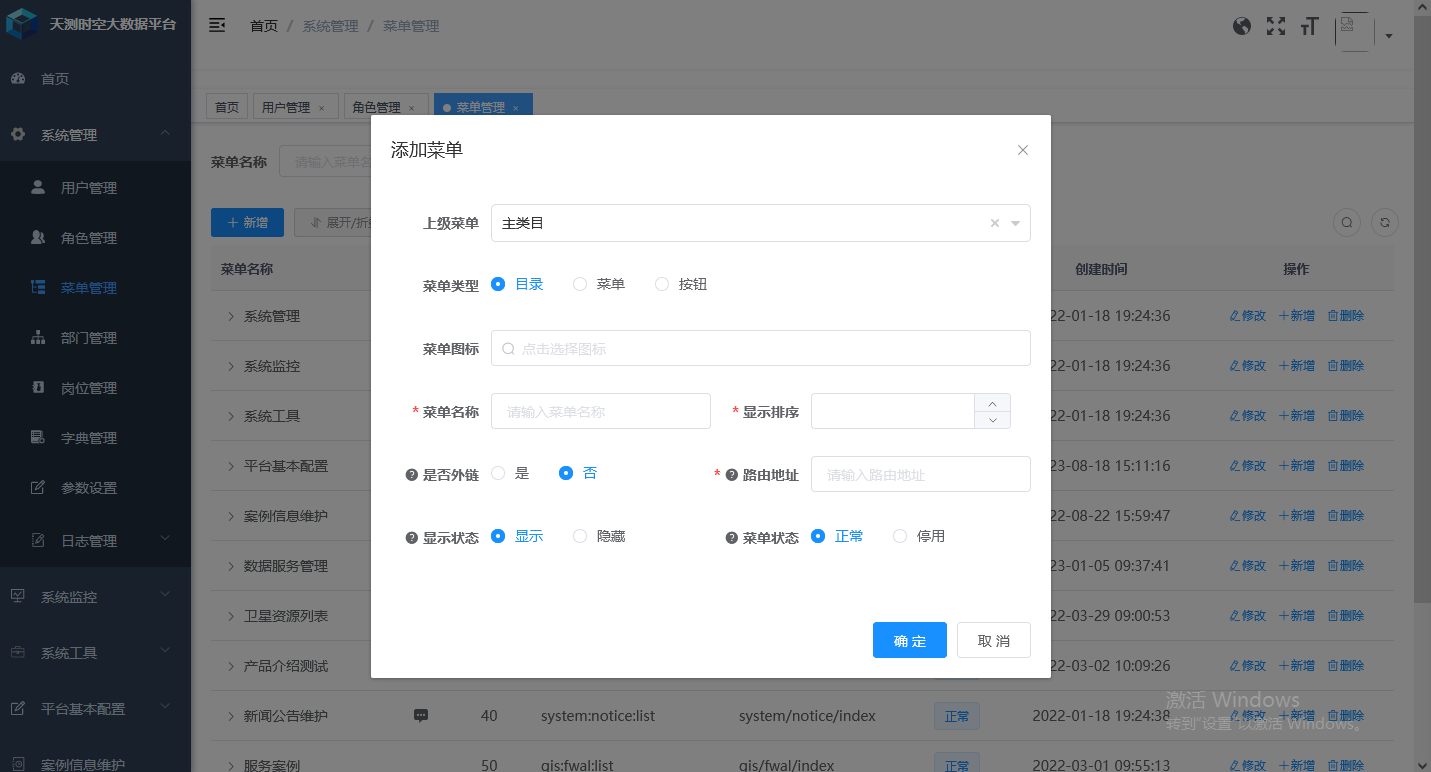
Task: Click the 确定 button to confirm
Action: (909, 641)
